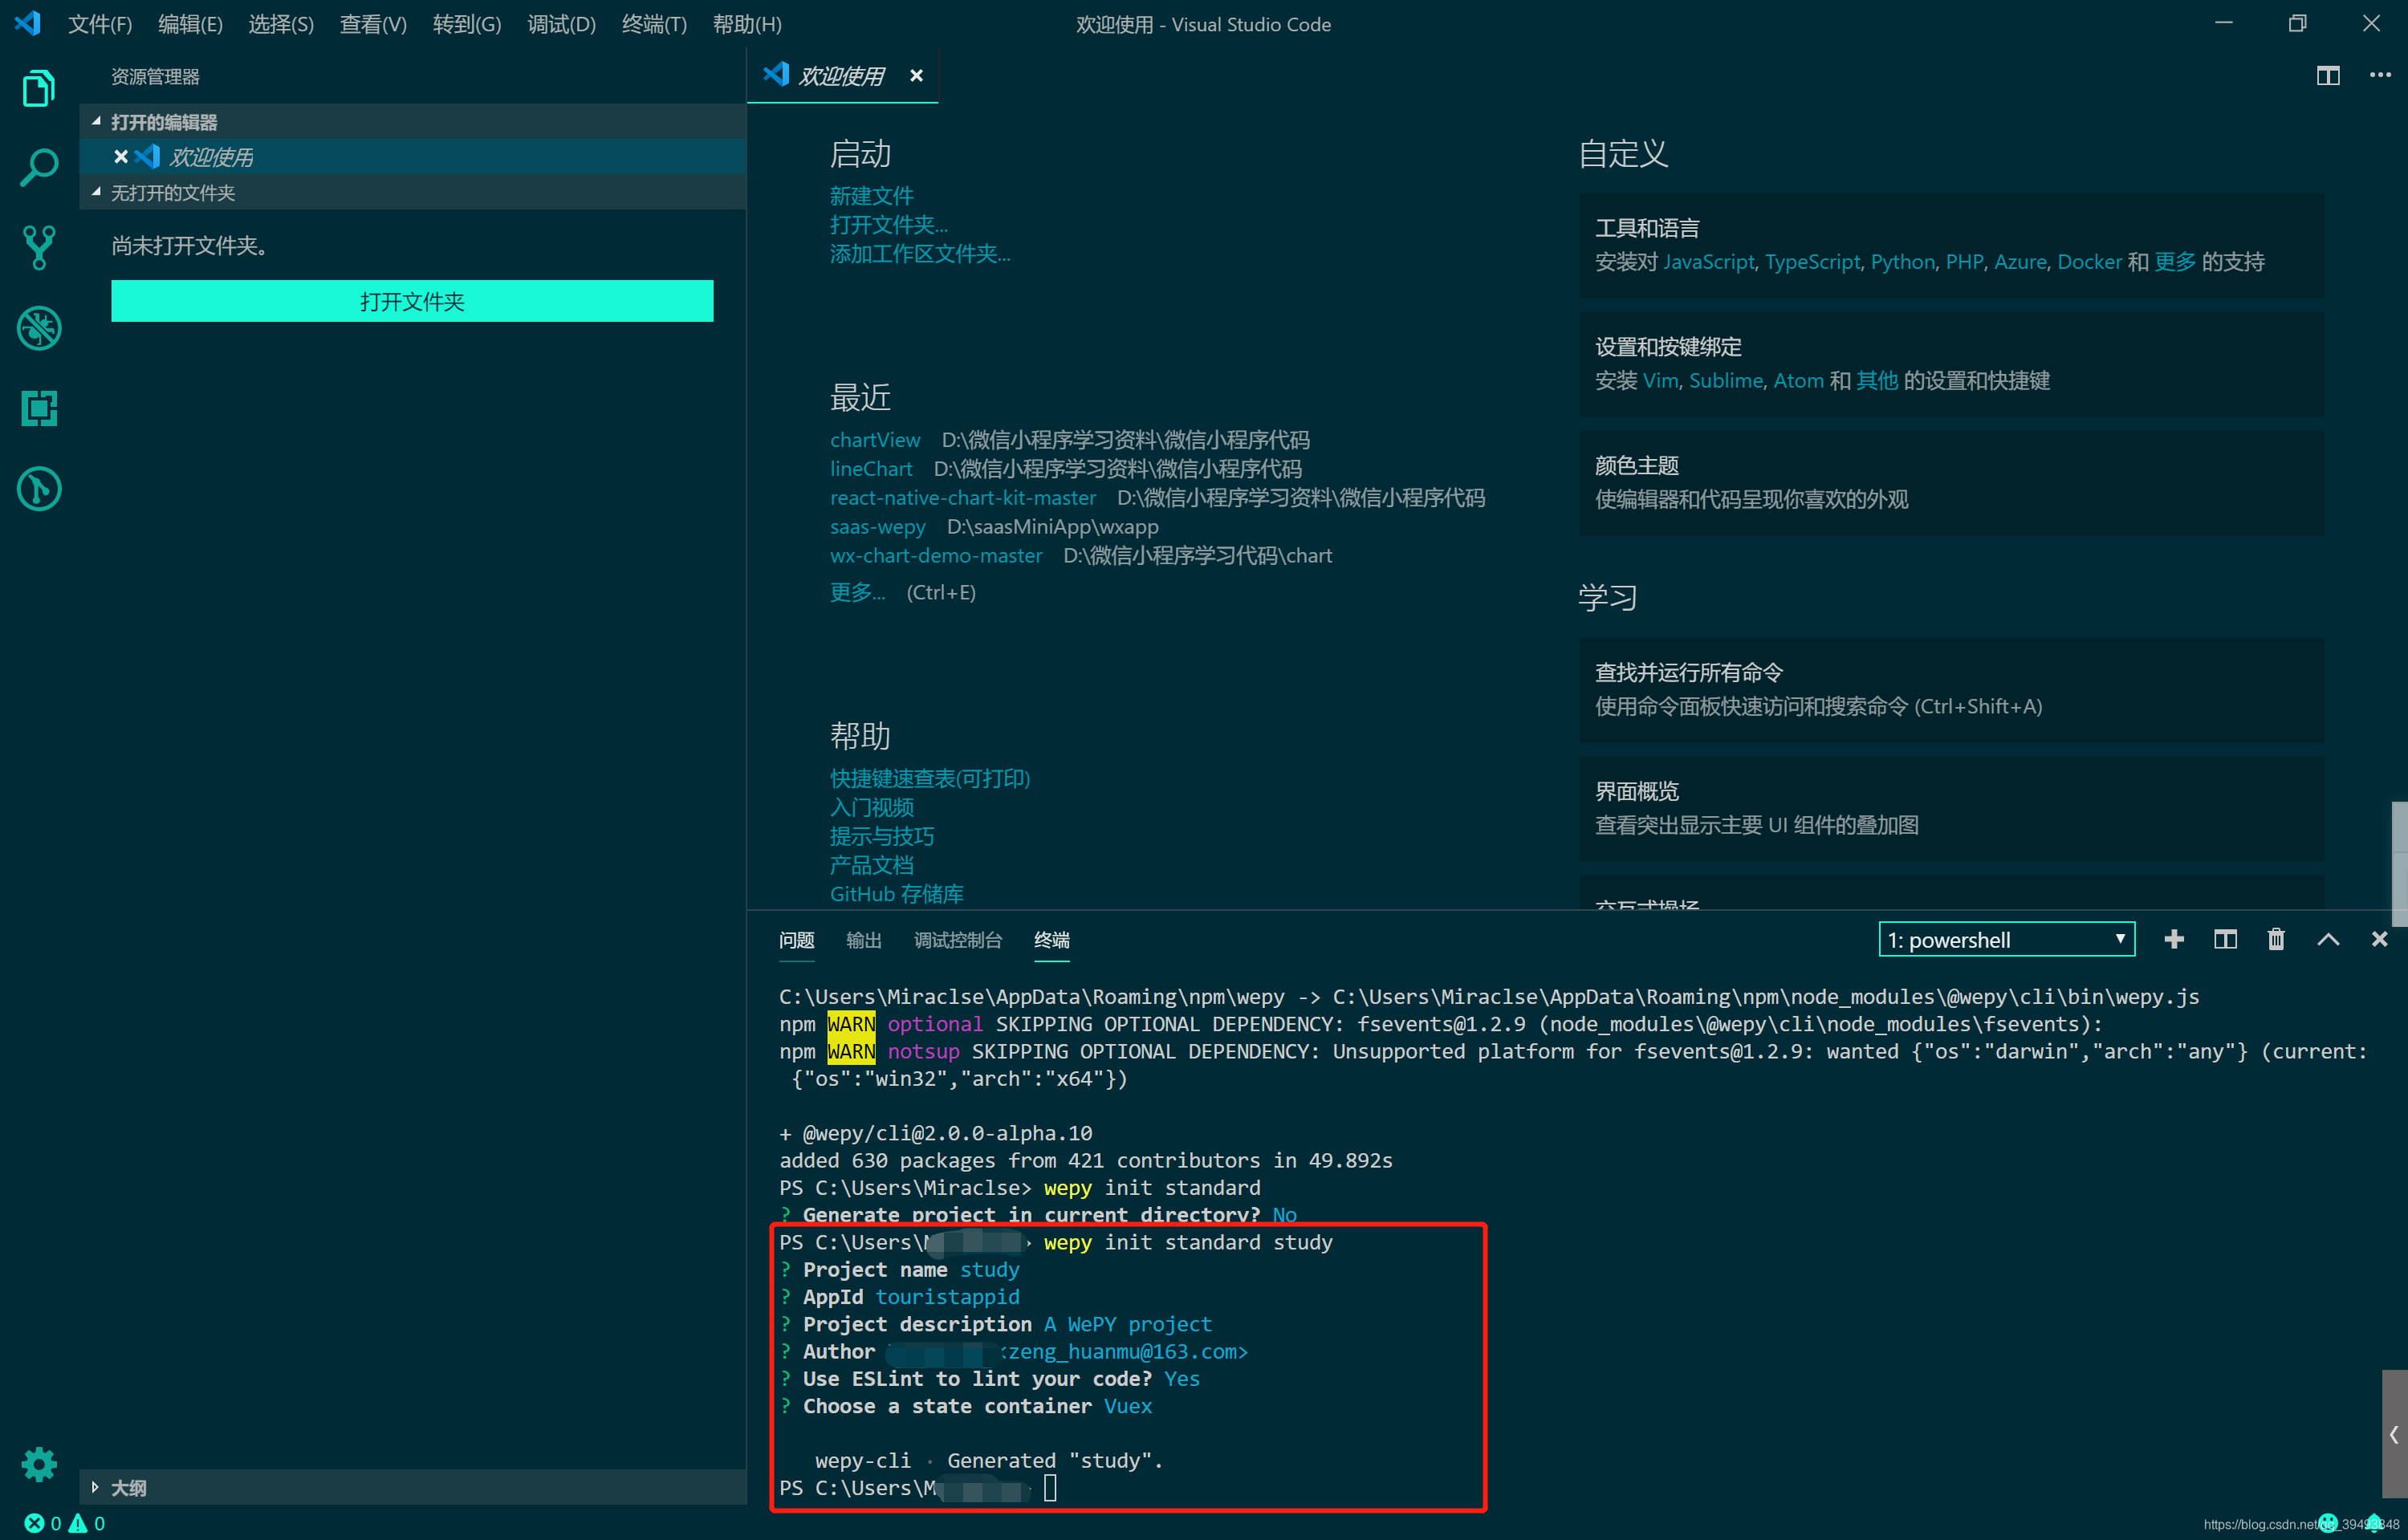Open the 查看(V) menu
Screen dimensions: 2408x1540
(373, 24)
